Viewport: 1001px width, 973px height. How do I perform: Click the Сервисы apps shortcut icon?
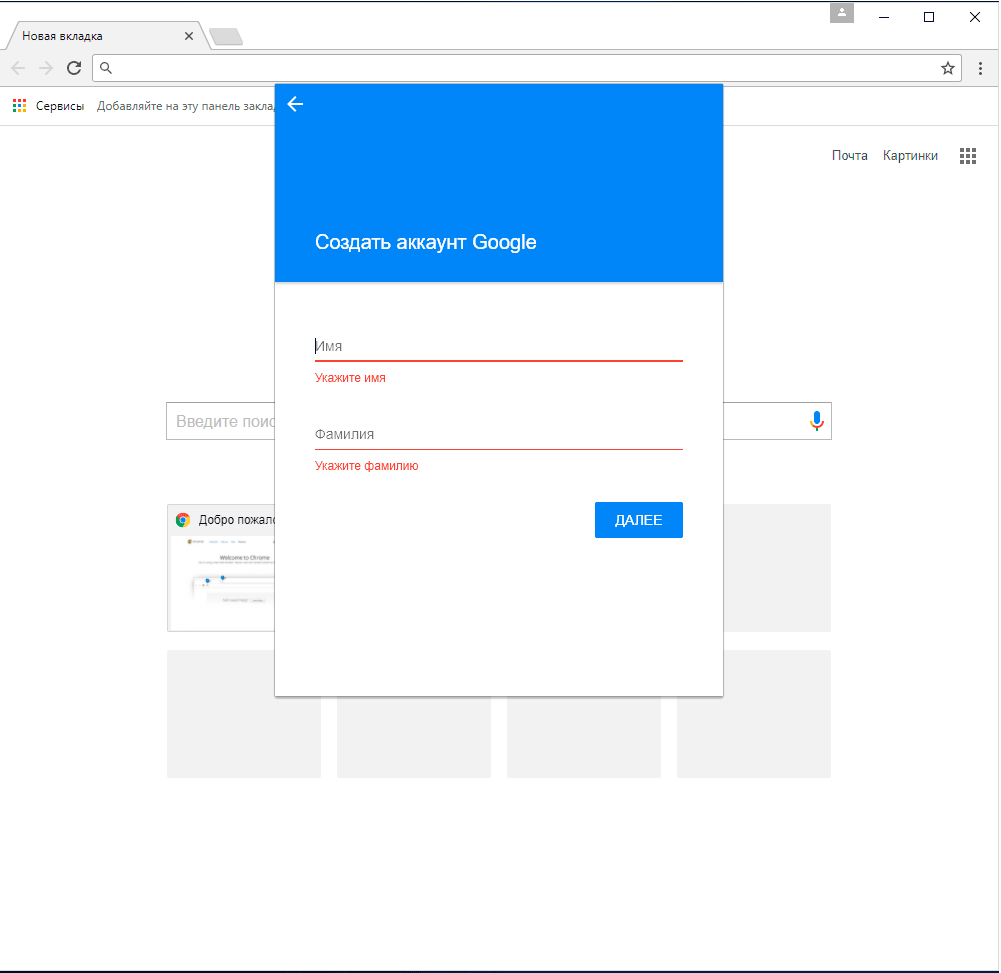click(19, 106)
